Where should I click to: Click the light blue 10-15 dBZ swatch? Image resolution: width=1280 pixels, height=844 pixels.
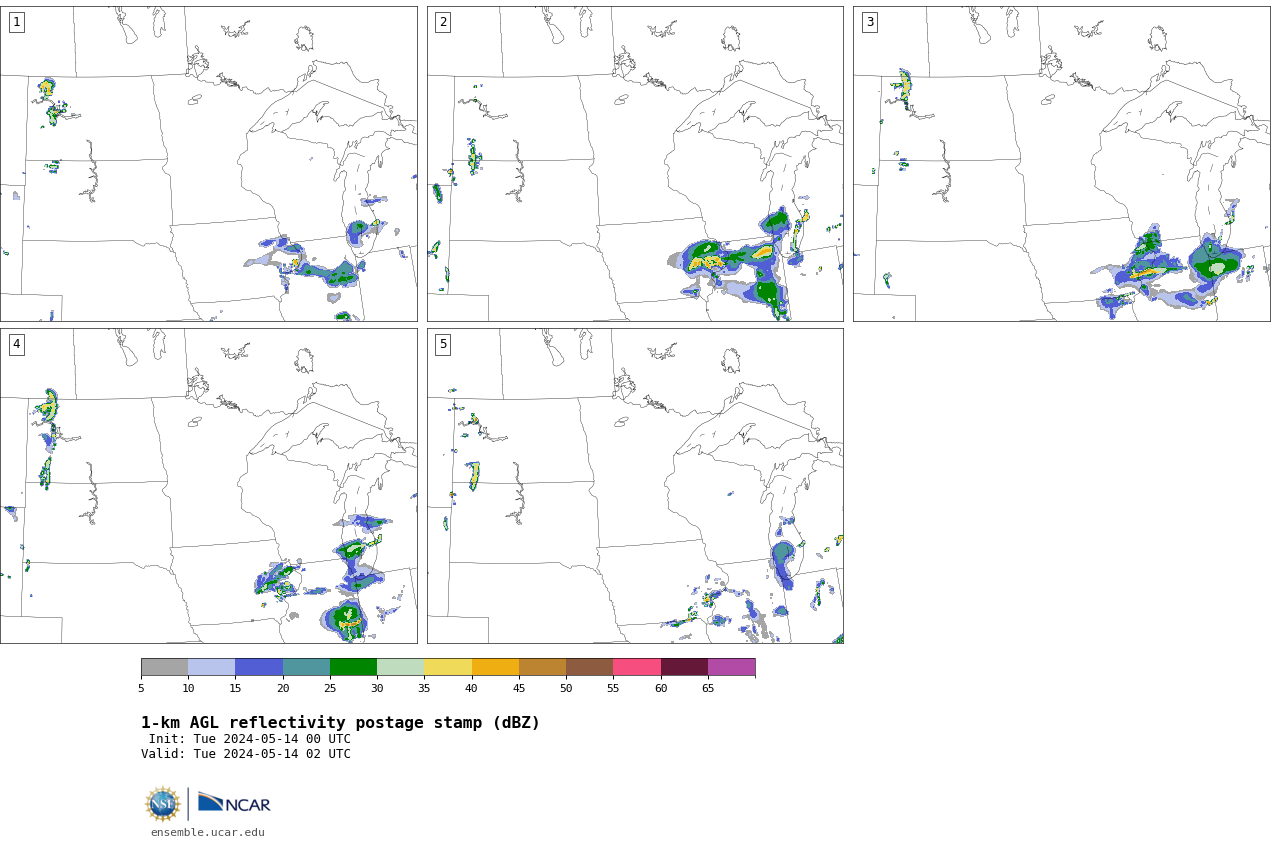click(211, 667)
